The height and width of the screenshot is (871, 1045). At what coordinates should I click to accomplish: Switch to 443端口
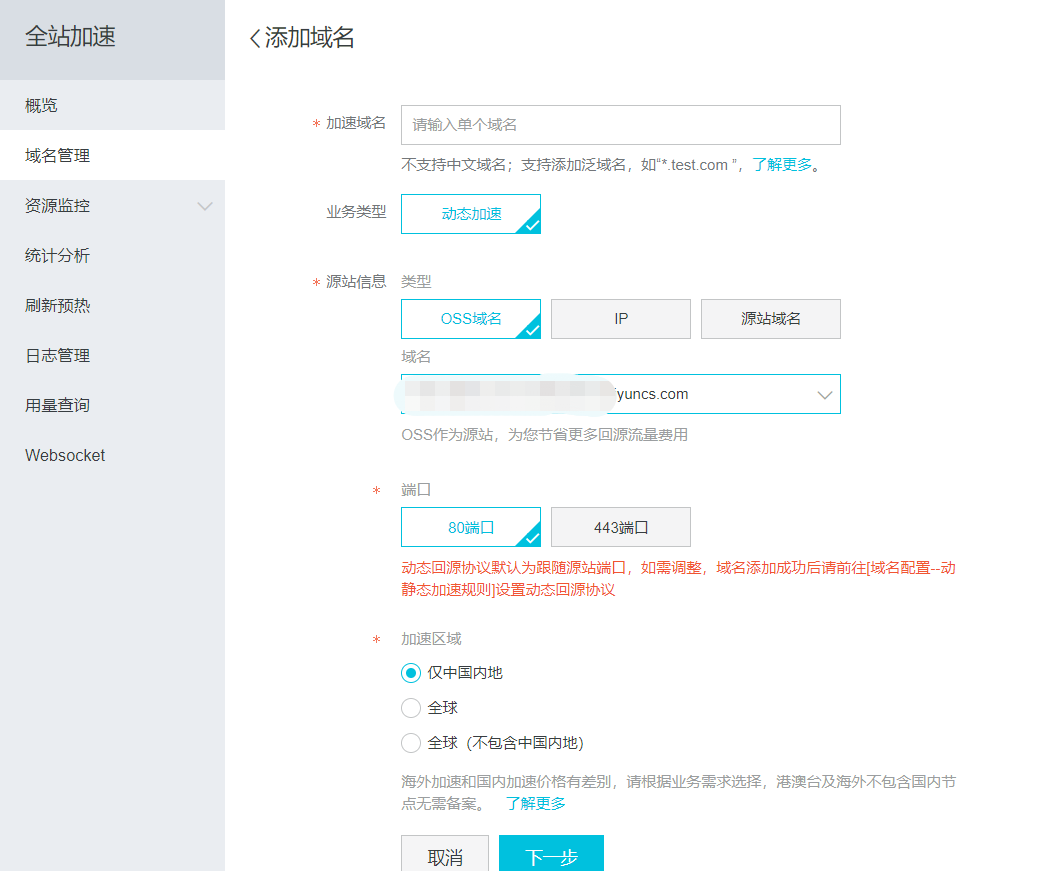pyautogui.click(x=620, y=527)
